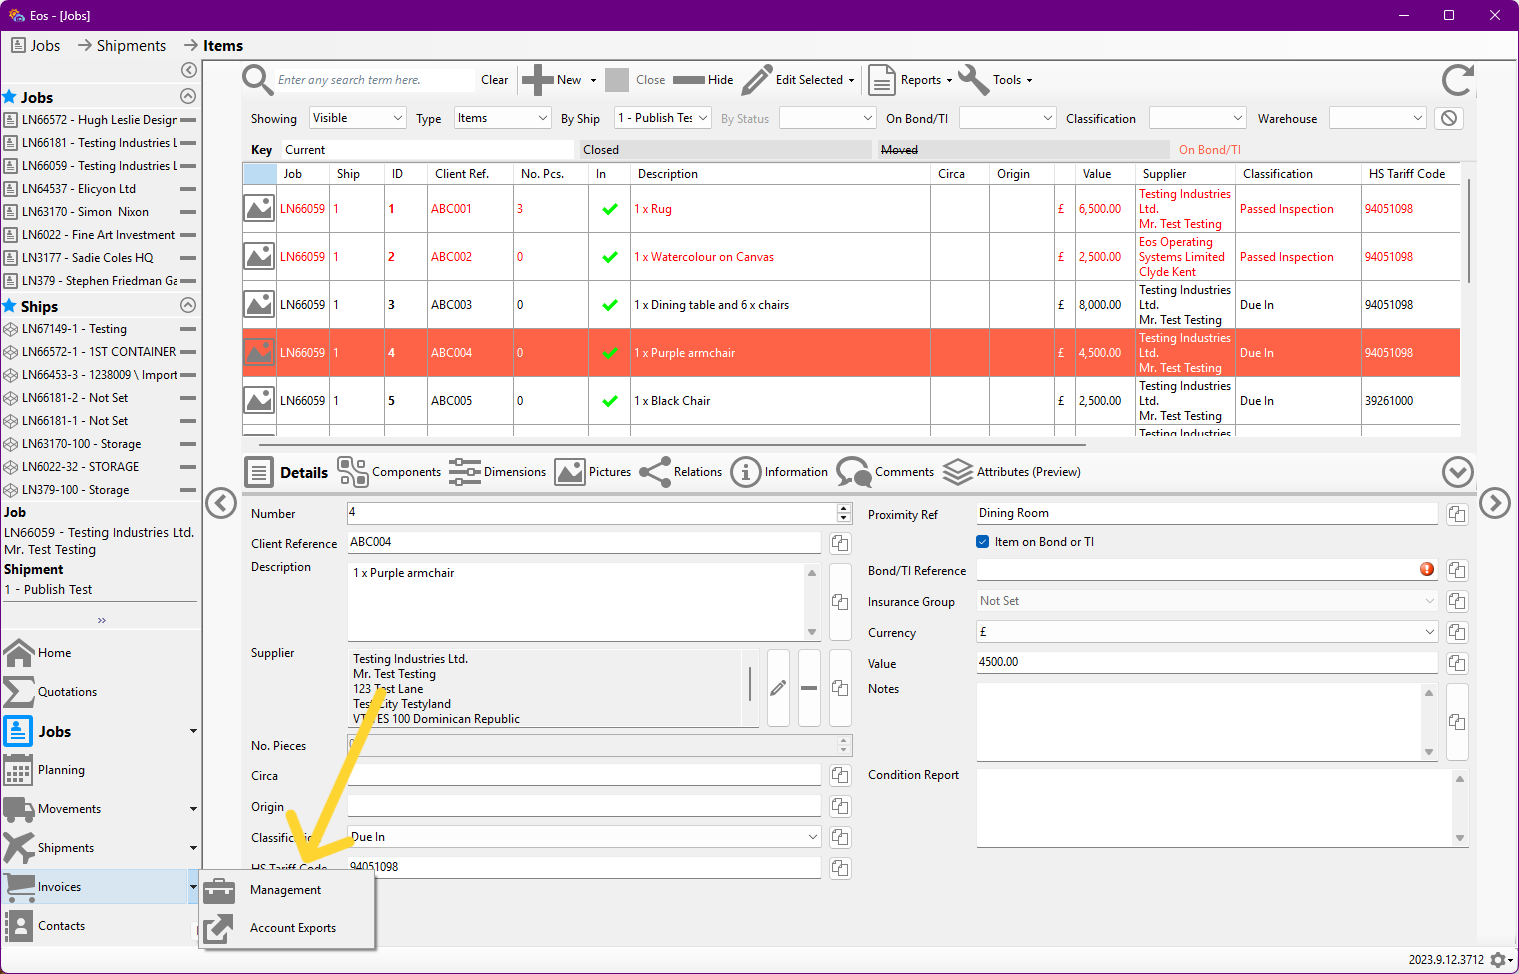
Task: Open the version settings gear
Action: (1498, 960)
